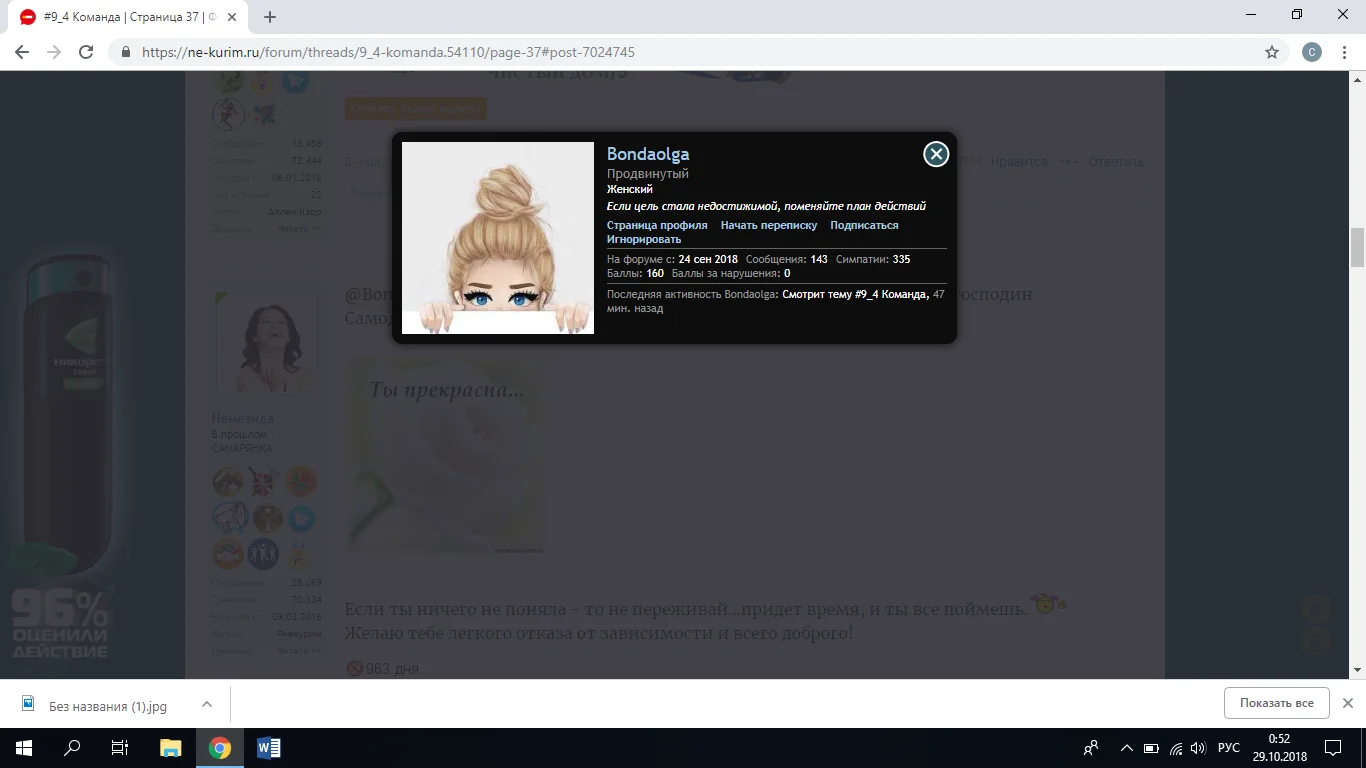Screen dimensions: 1366x768
Task: Open Task View from the taskbar
Action: [x=119, y=747]
